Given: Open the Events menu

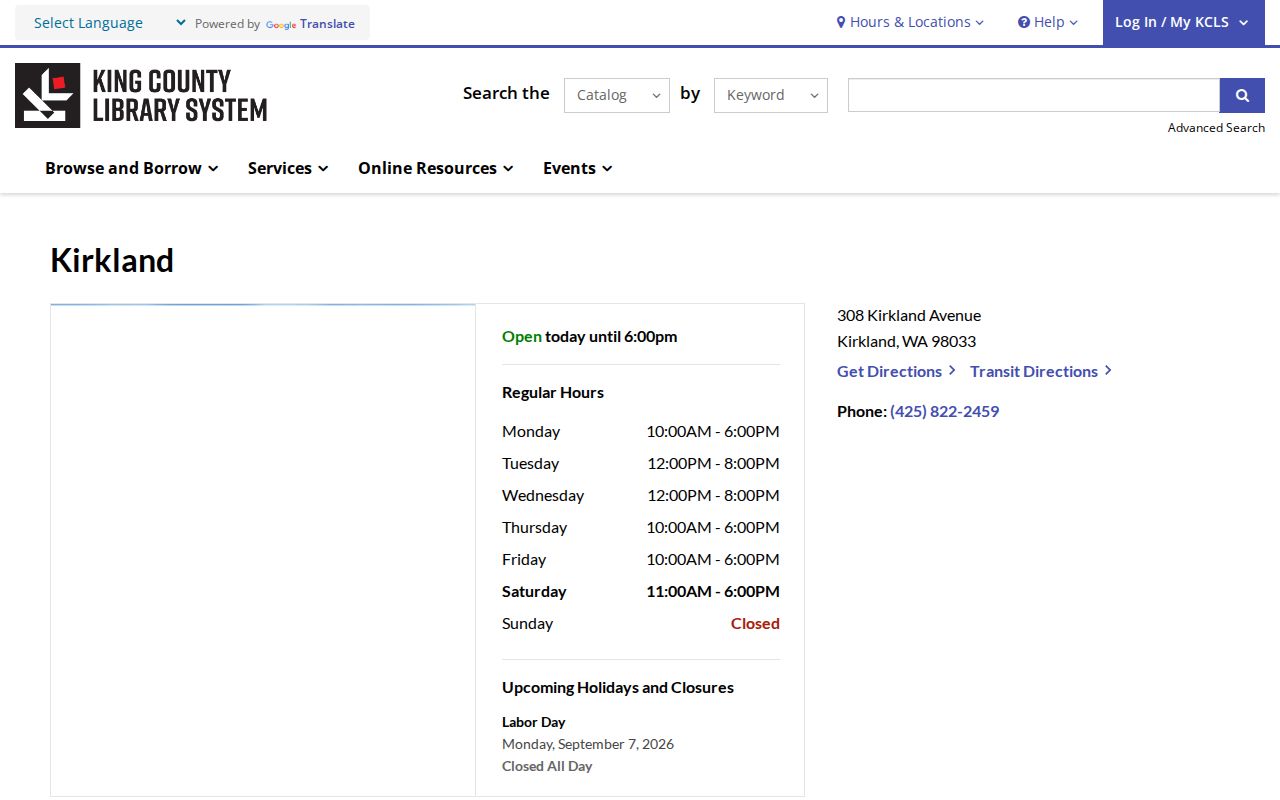Looking at the screenshot, I should coord(578,168).
